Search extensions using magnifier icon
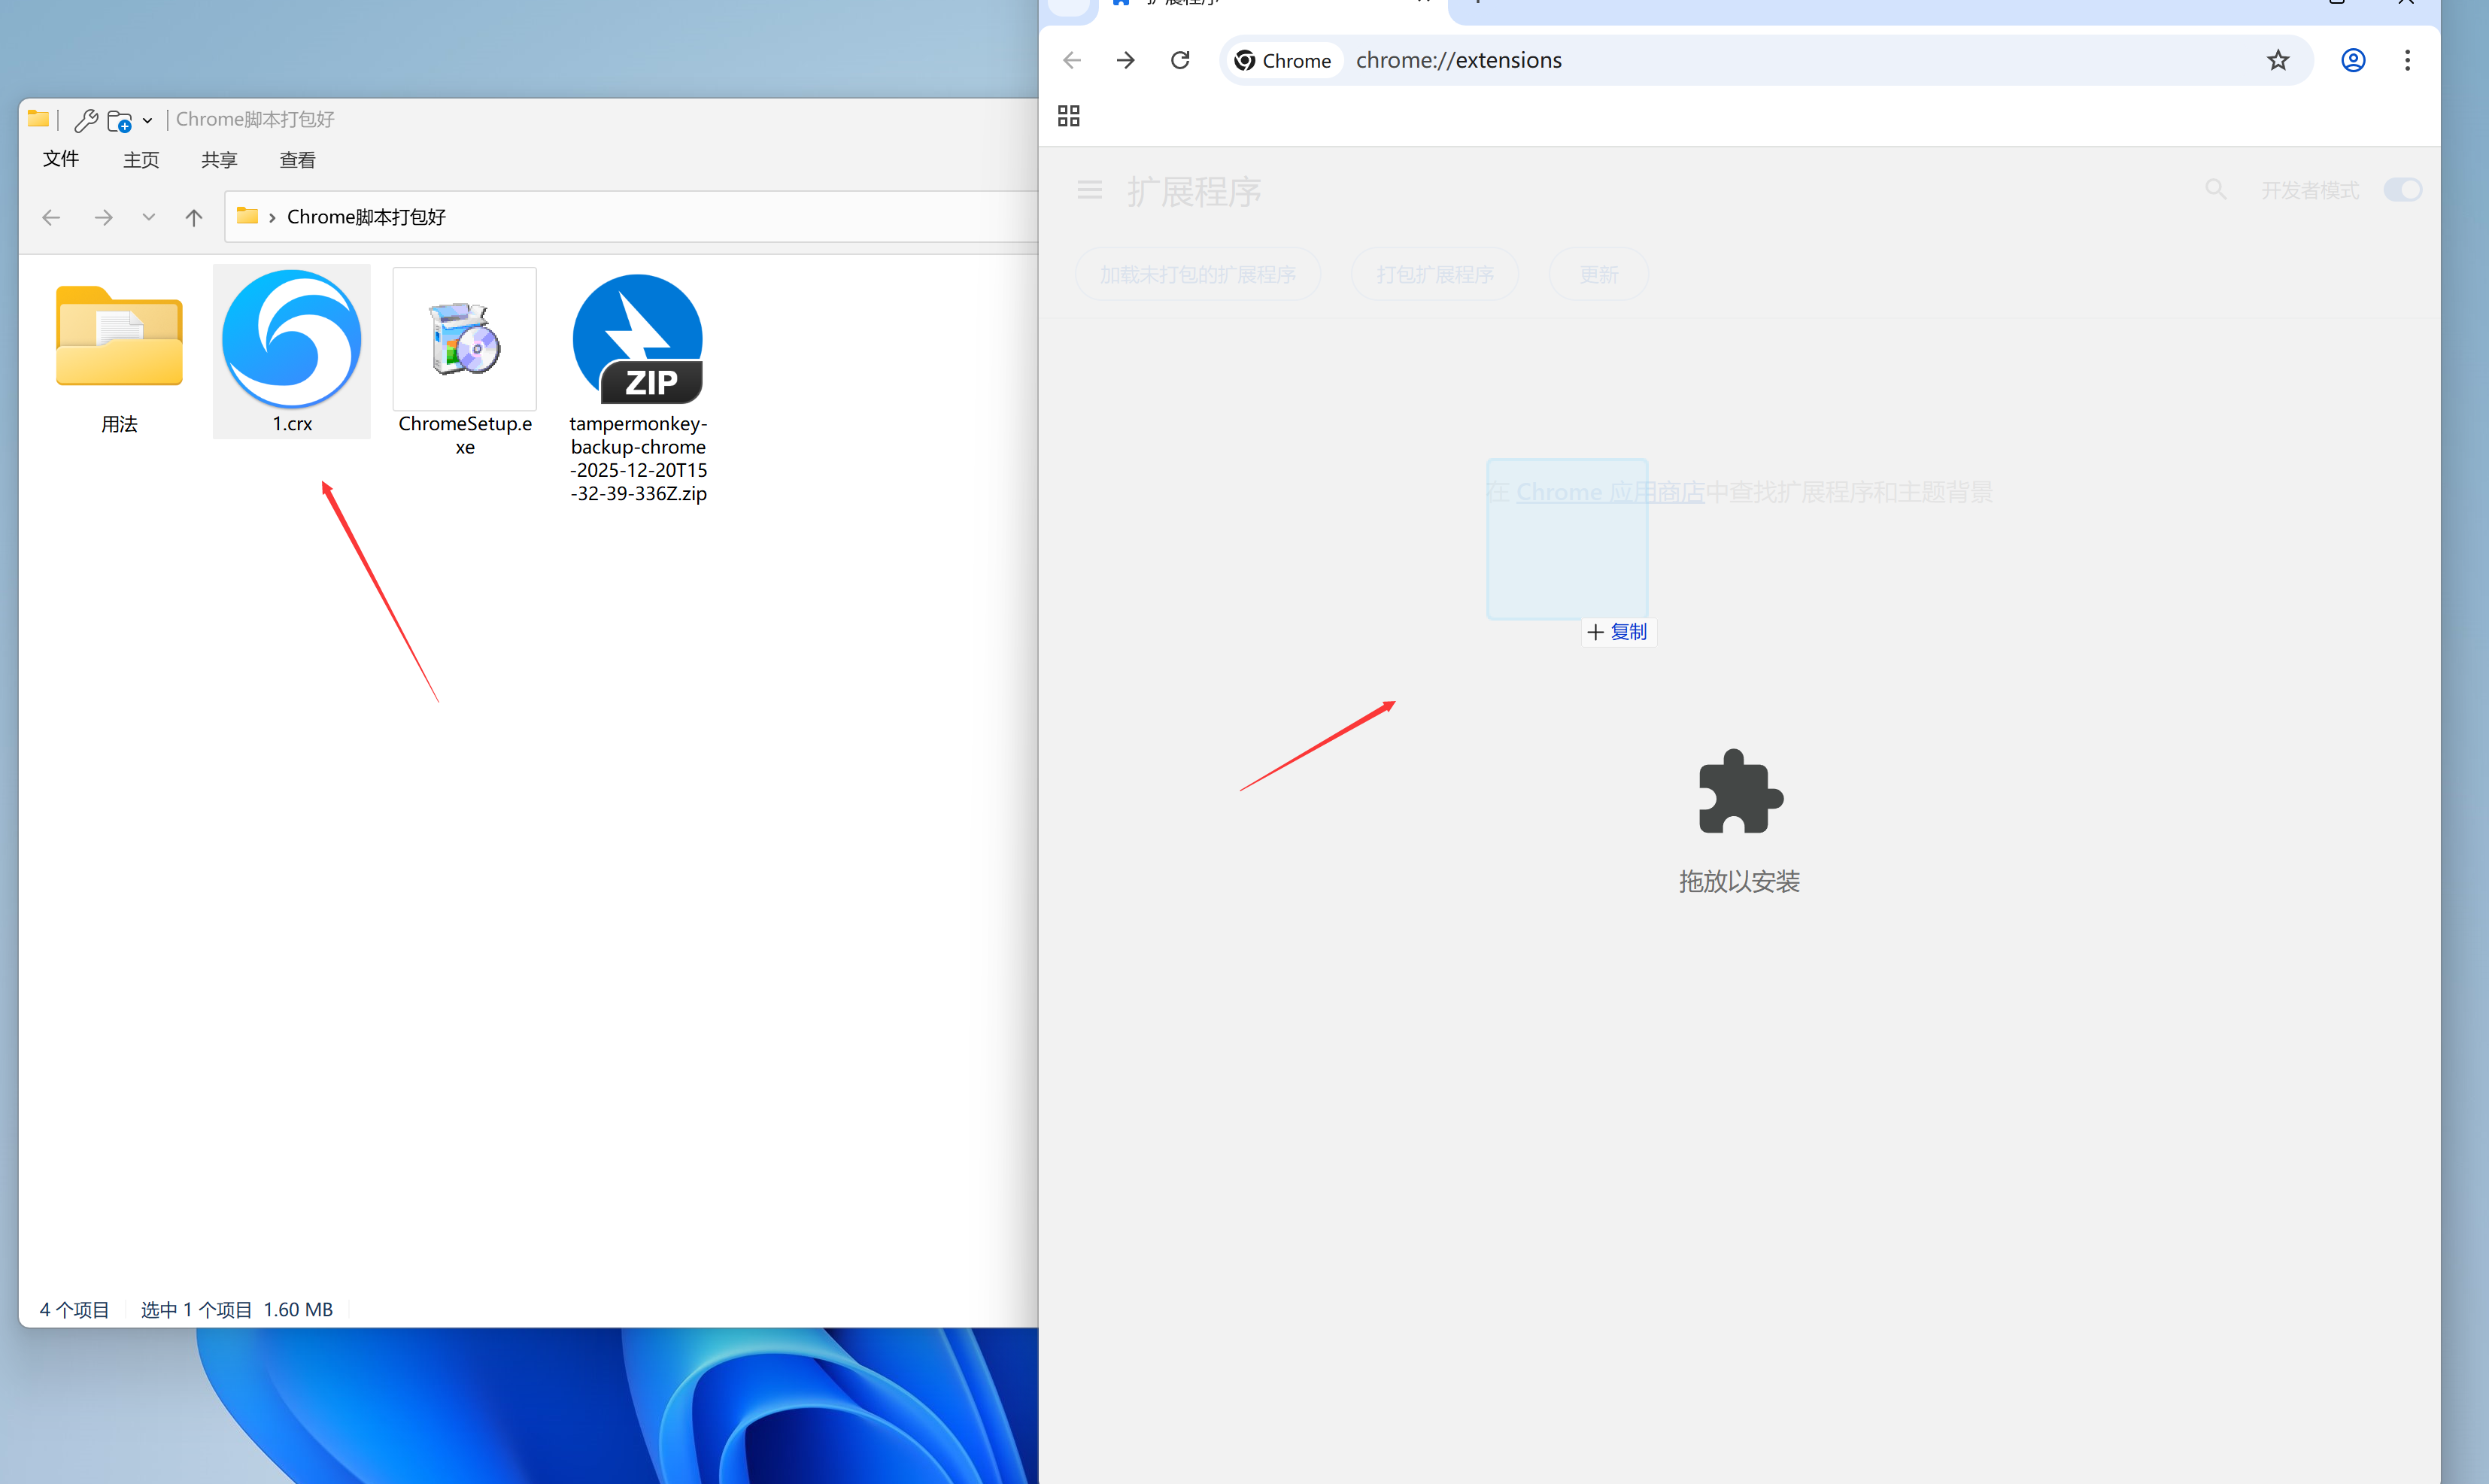Screen dimensions: 2489x1484 click(2215, 189)
